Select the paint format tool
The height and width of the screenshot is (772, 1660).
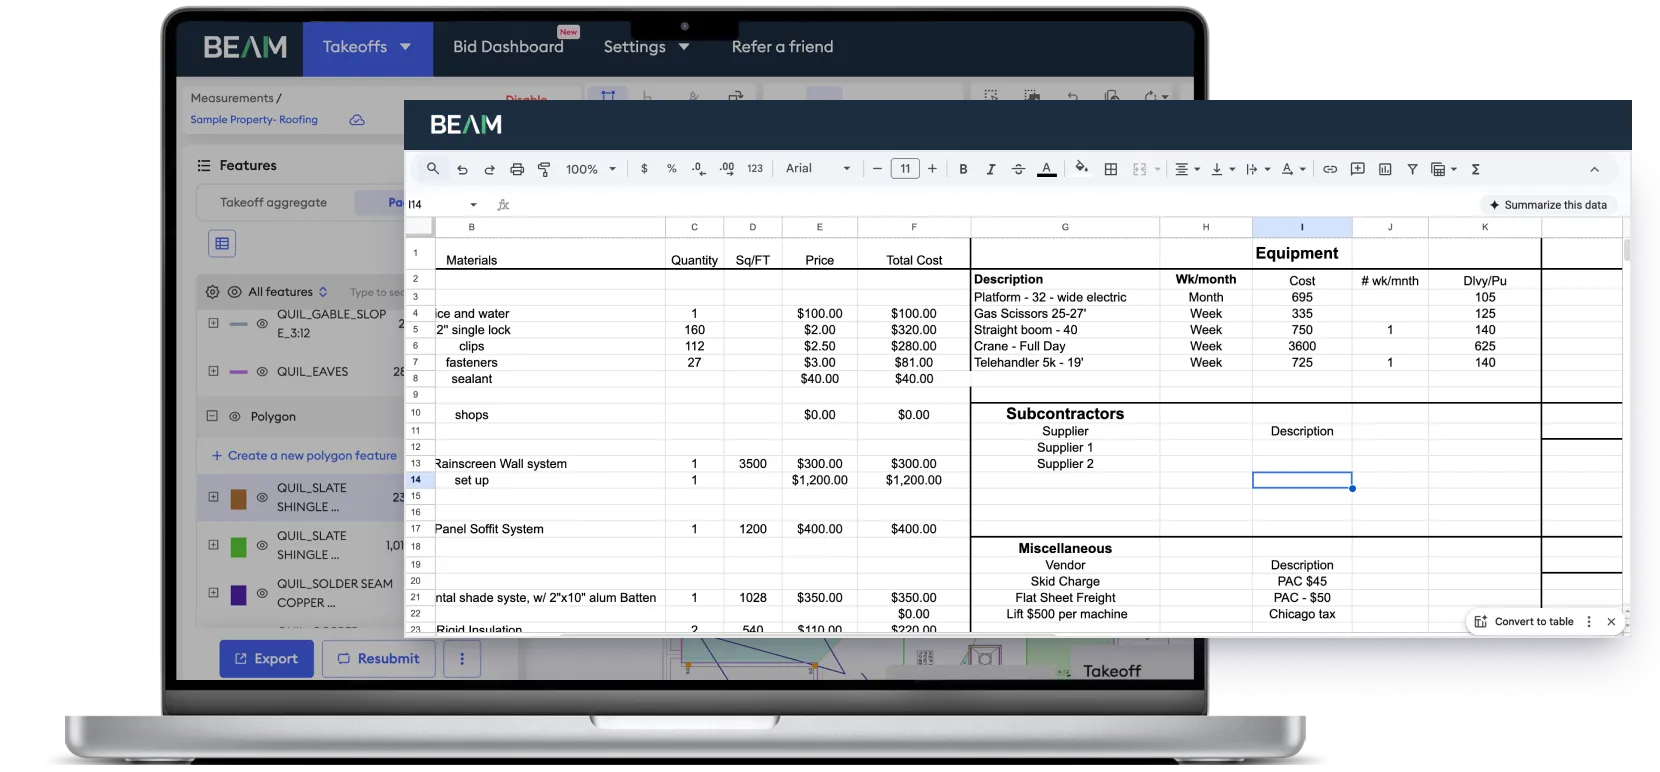pyautogui.click(x=544, y=169)
